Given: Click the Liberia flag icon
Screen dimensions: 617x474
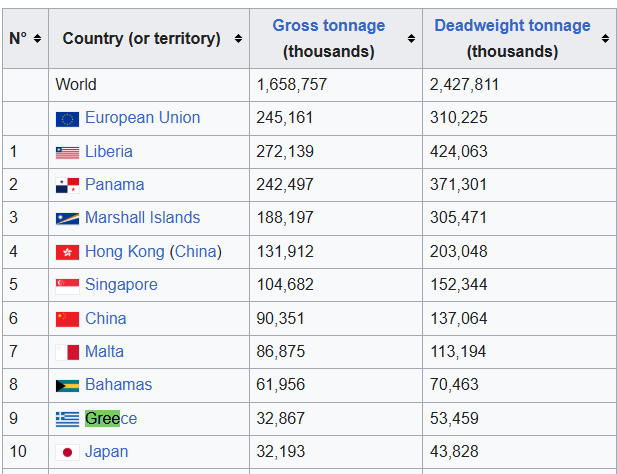Looking at the screenshot, I should 67,152.
